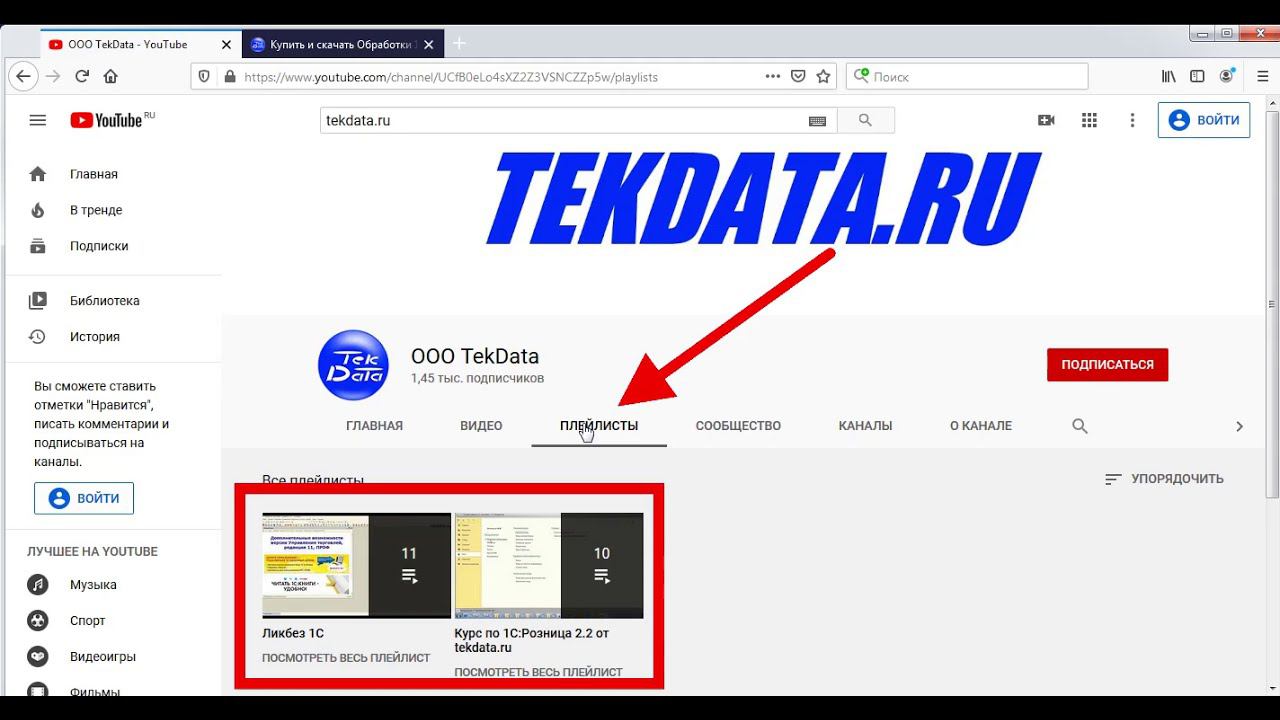
Task: Open the YouTube apps grid icon
Action: coord(1090,120)
